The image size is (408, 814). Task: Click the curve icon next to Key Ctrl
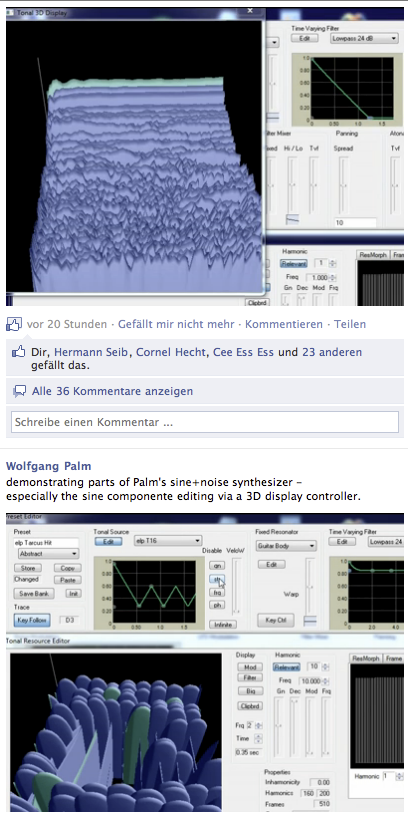click(x=310, y=620)
